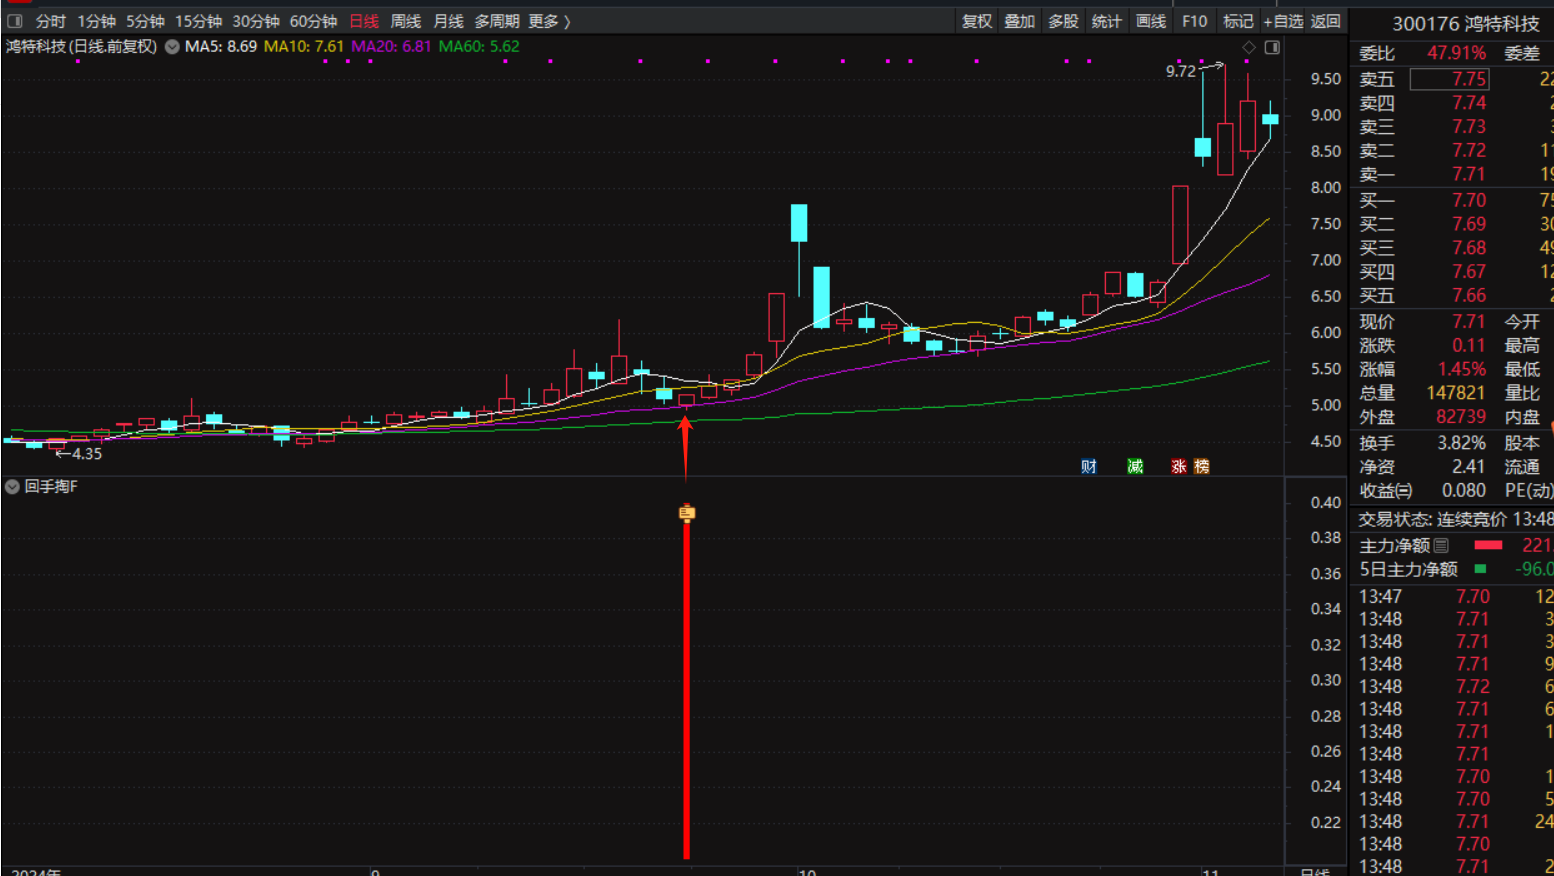This screenshot has width=1554, height=876.
Task: Click the 总量 147821 value
Action: click(x=1455, y=393)
